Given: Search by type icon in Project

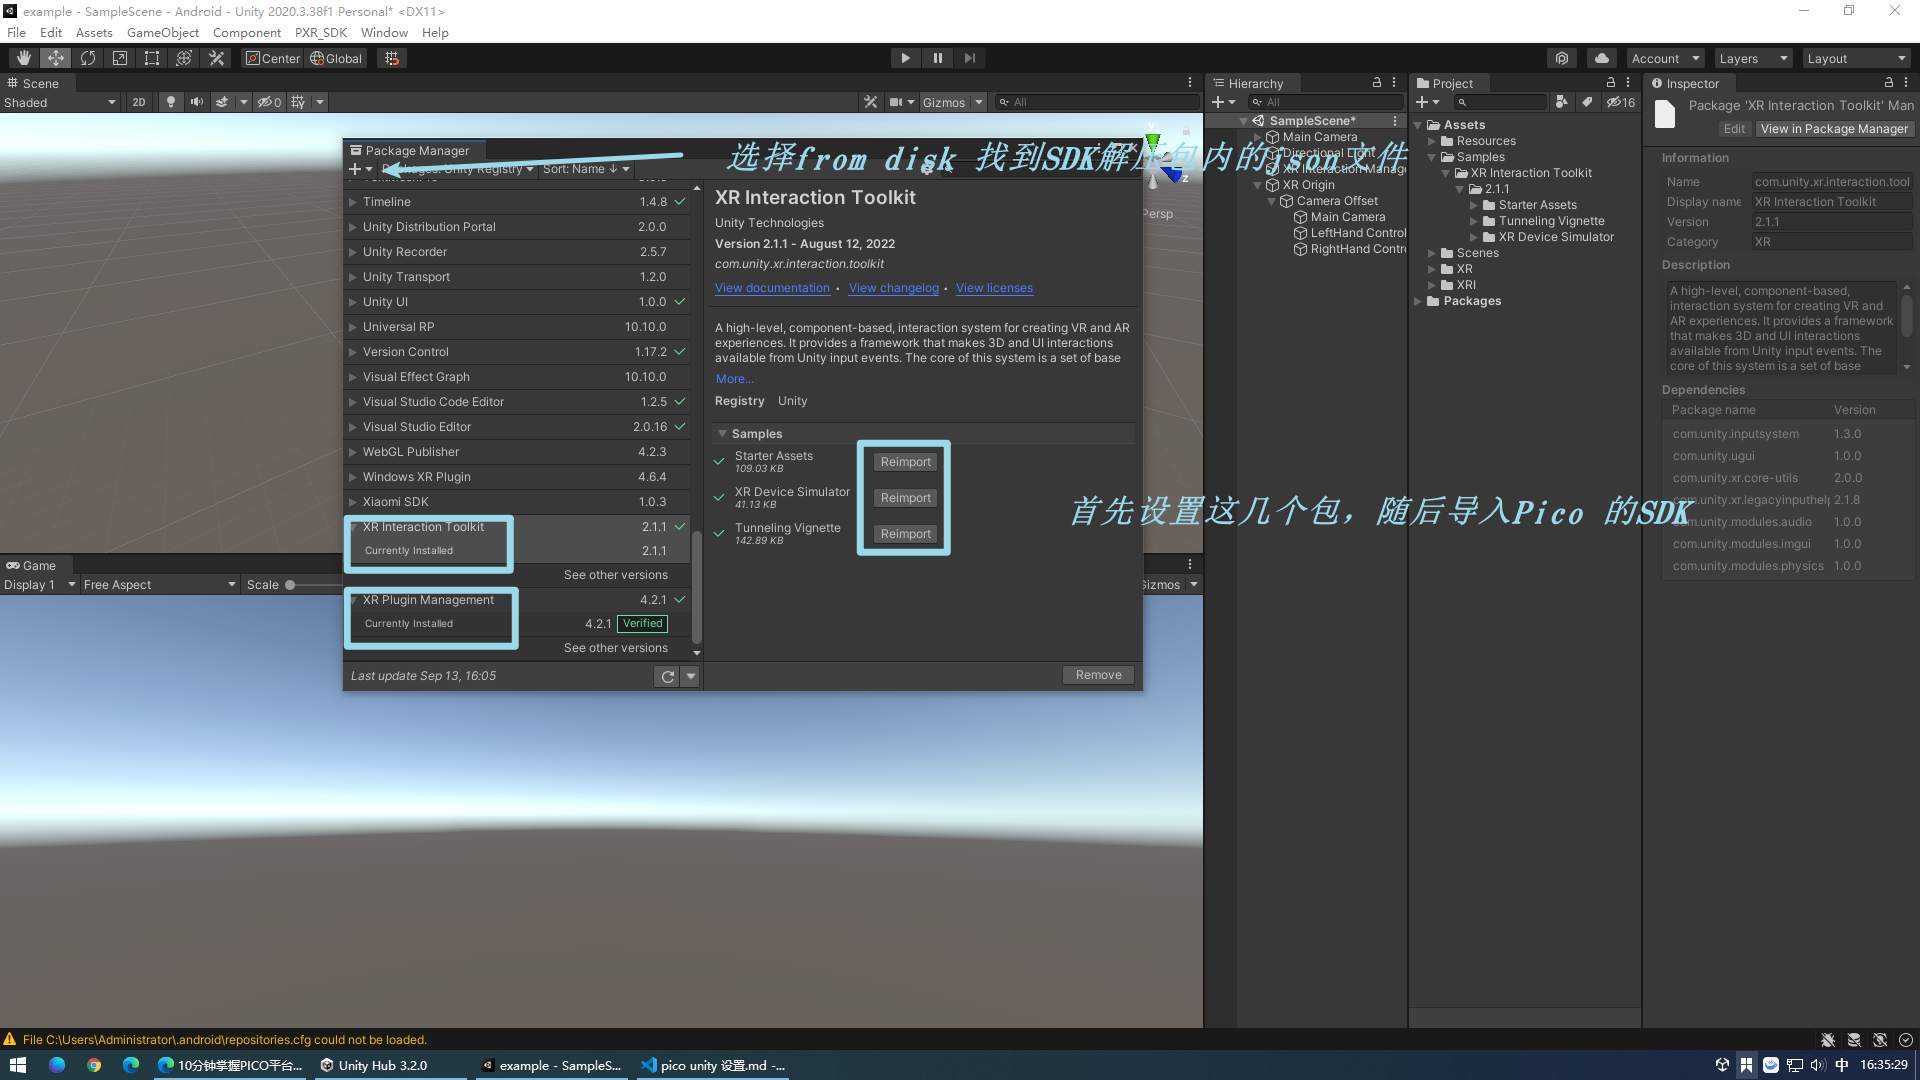Looking at the screenshot, I should (x=1561, y=102).
